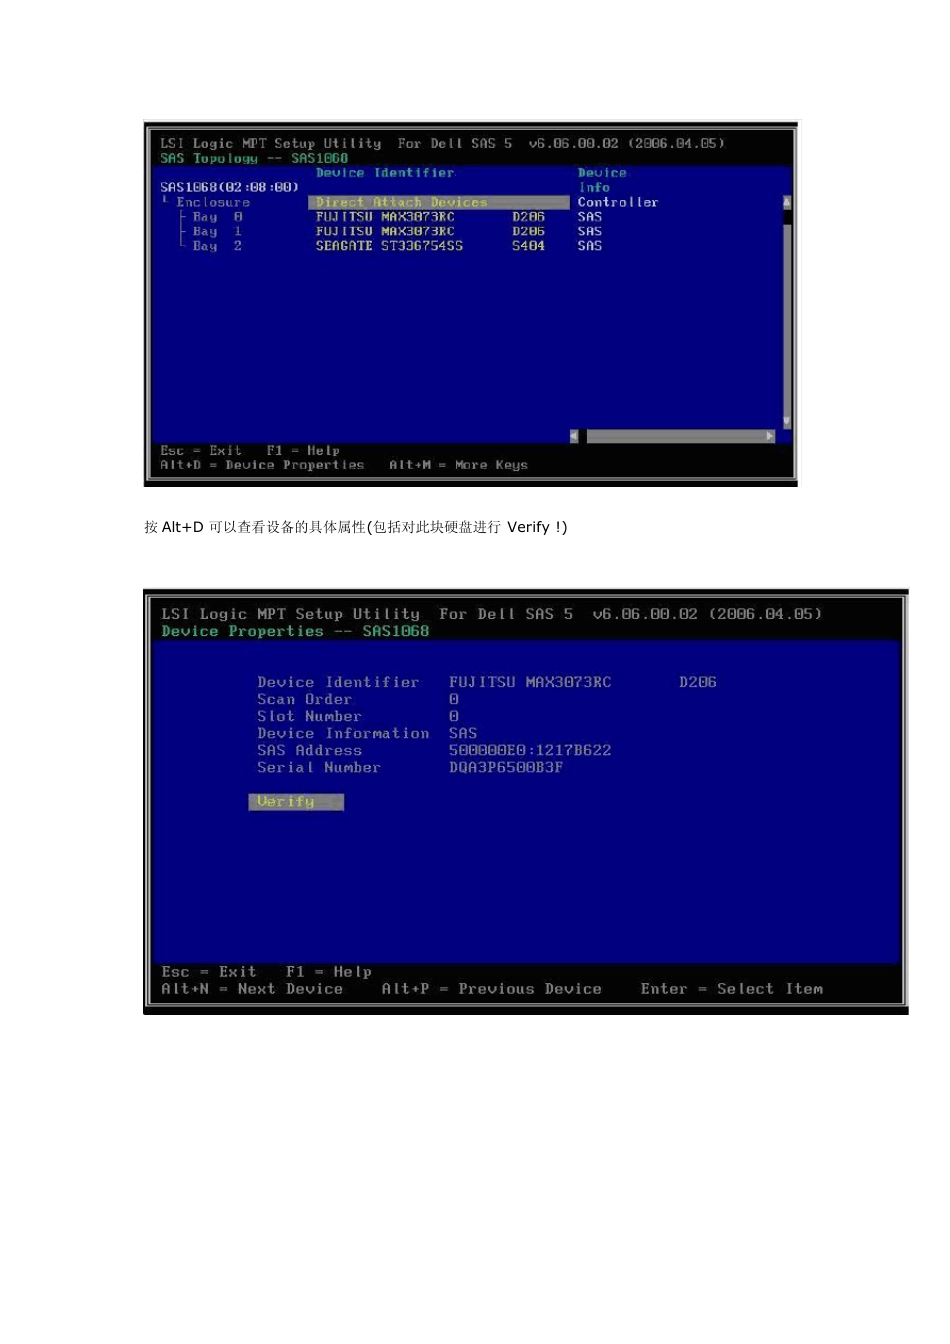Click the Controller device info entry
Image resolution: width=950 pixels, height=1344 pixels.
(617, 202)
